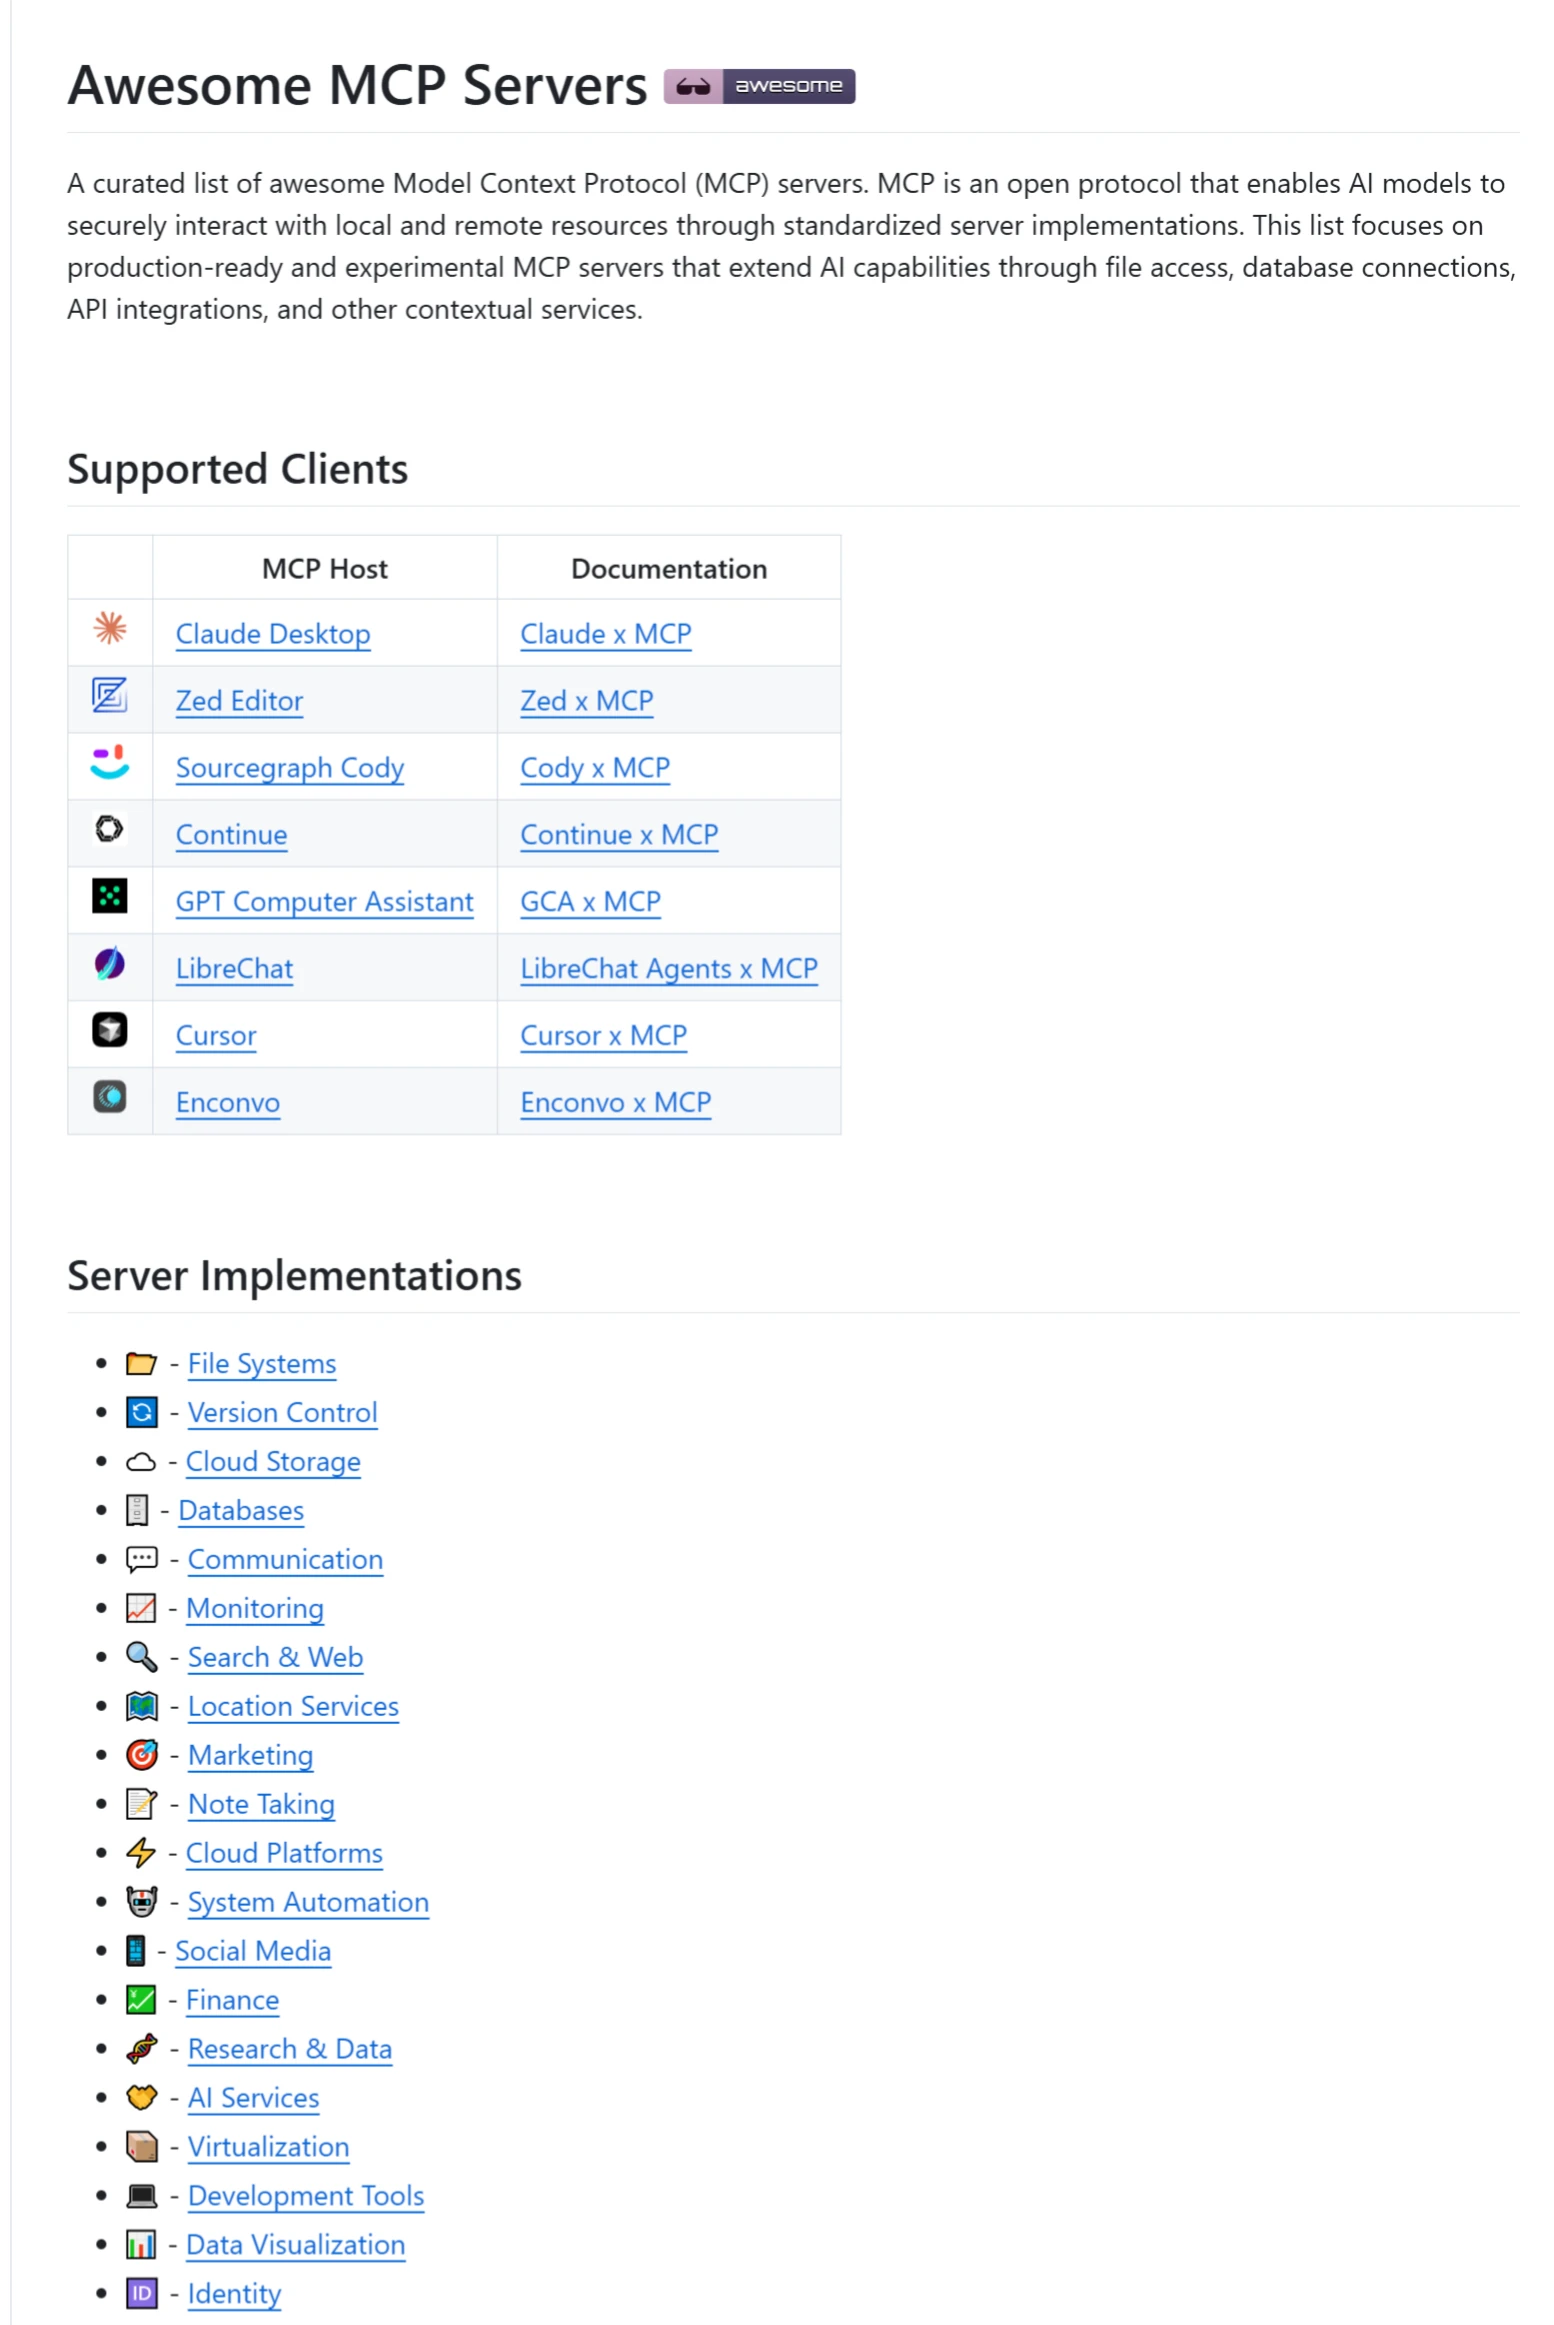
Task: Click the Identity ID badge icon
Action: point(141,2295)
